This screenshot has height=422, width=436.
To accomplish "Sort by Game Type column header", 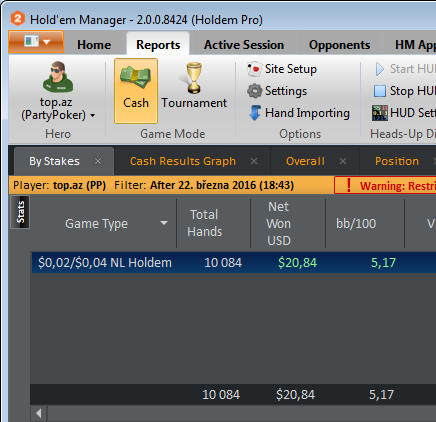I will 96,224.
